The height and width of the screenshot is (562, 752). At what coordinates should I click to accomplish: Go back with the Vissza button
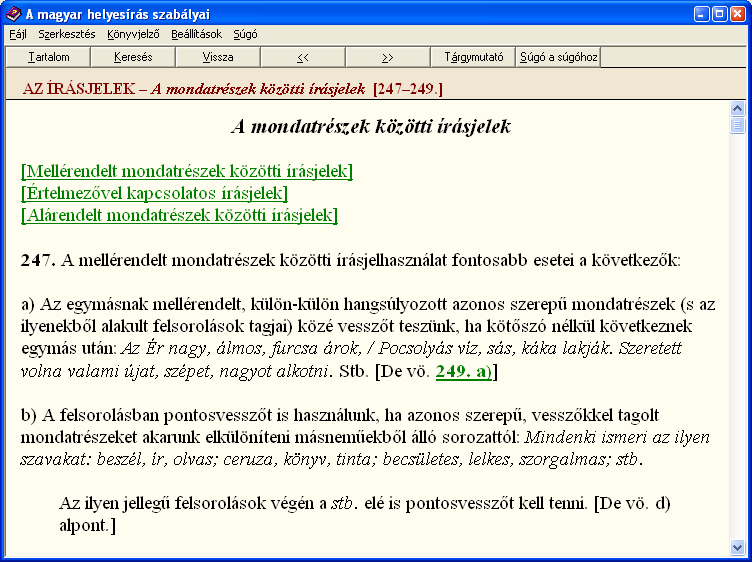click(x=217, y=57)
